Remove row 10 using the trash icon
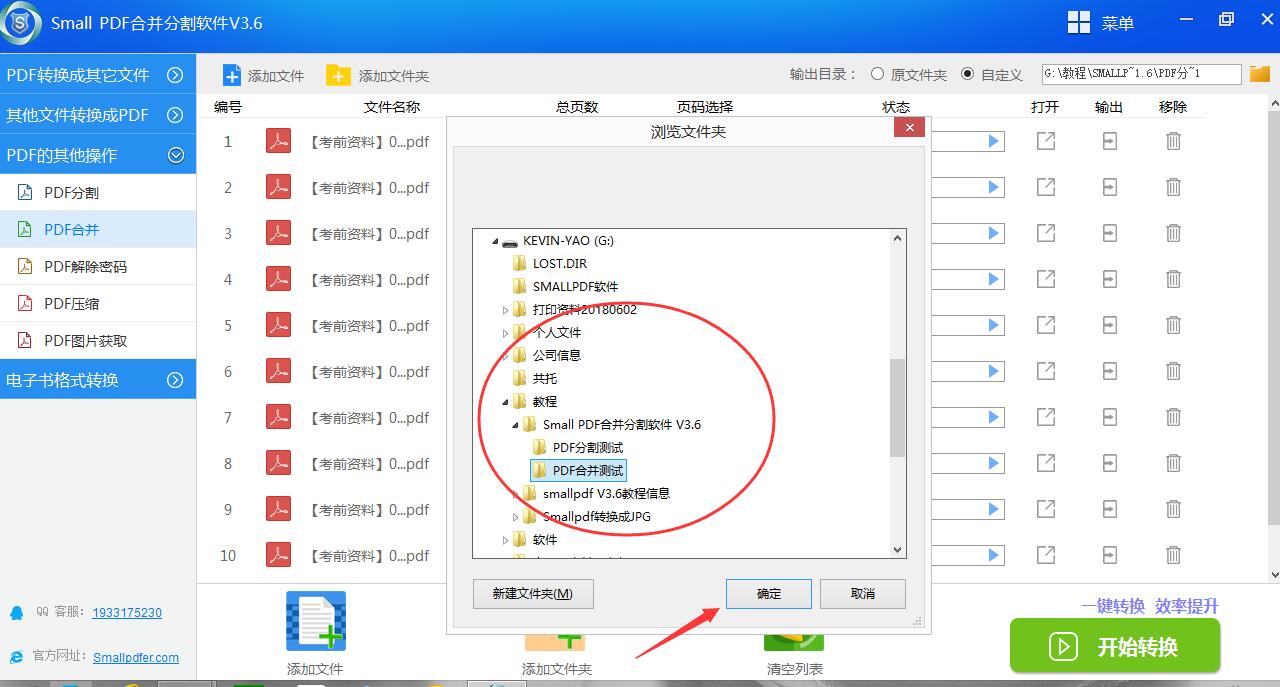 pos(1173,555)
